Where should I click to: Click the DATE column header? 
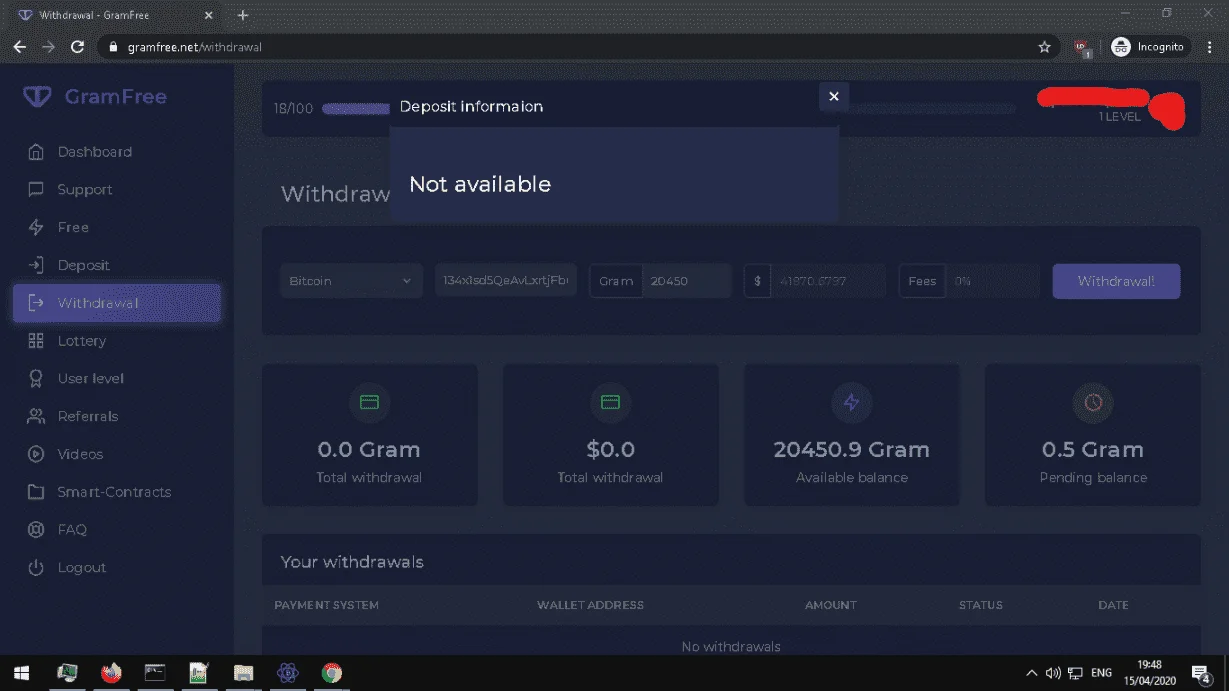coord(1113,605)
